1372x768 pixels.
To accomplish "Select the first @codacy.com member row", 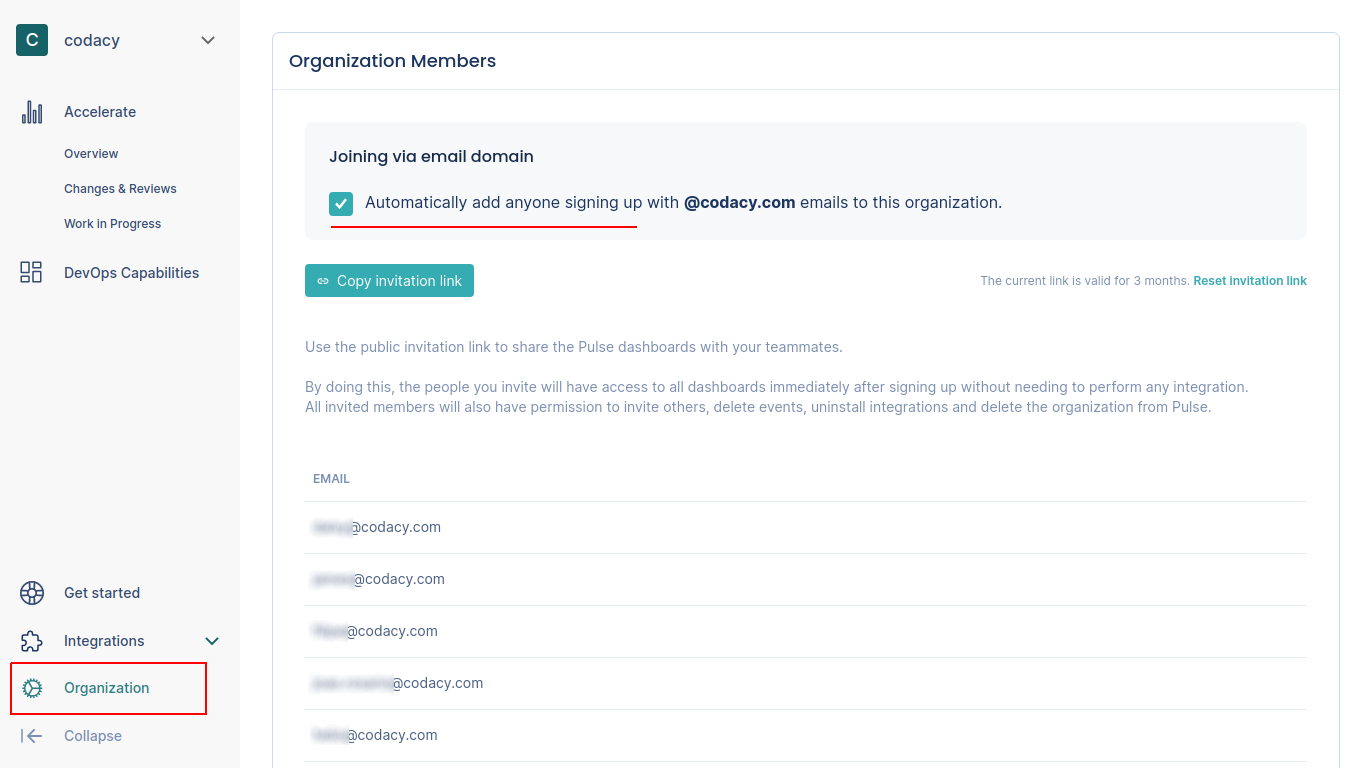I will point(805,527).
